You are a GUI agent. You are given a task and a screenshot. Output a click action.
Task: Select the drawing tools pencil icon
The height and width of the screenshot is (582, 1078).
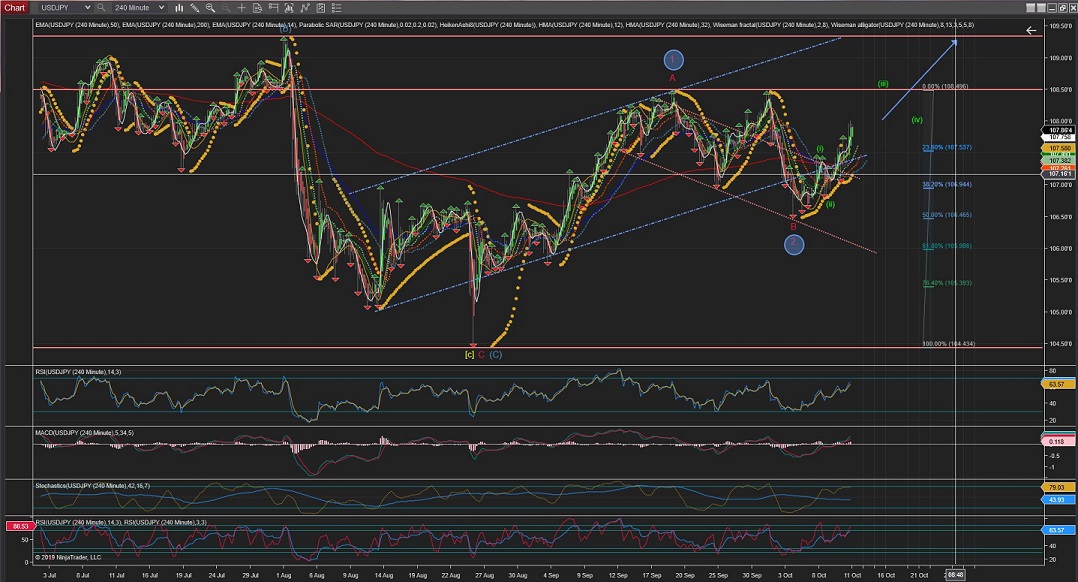click(195, 7)
